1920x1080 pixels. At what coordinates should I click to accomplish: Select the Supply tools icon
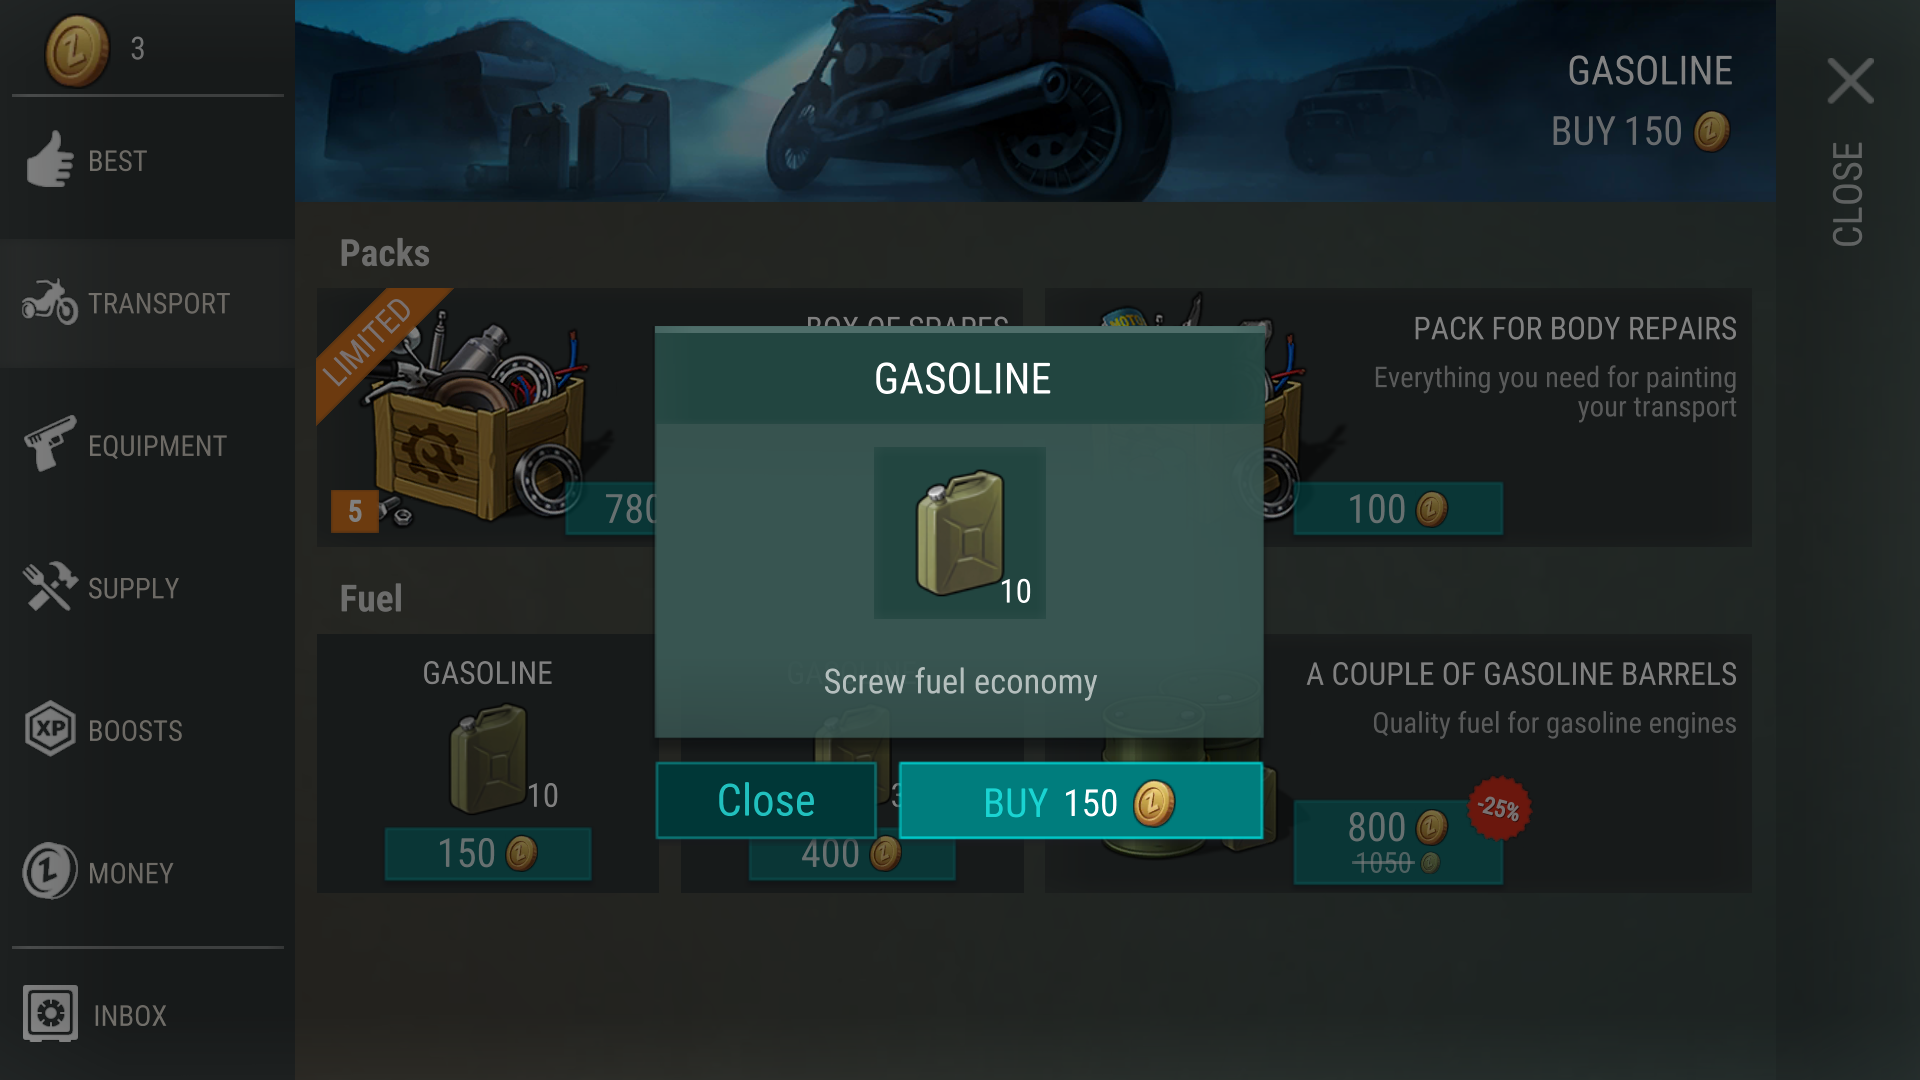pos(50,587)
